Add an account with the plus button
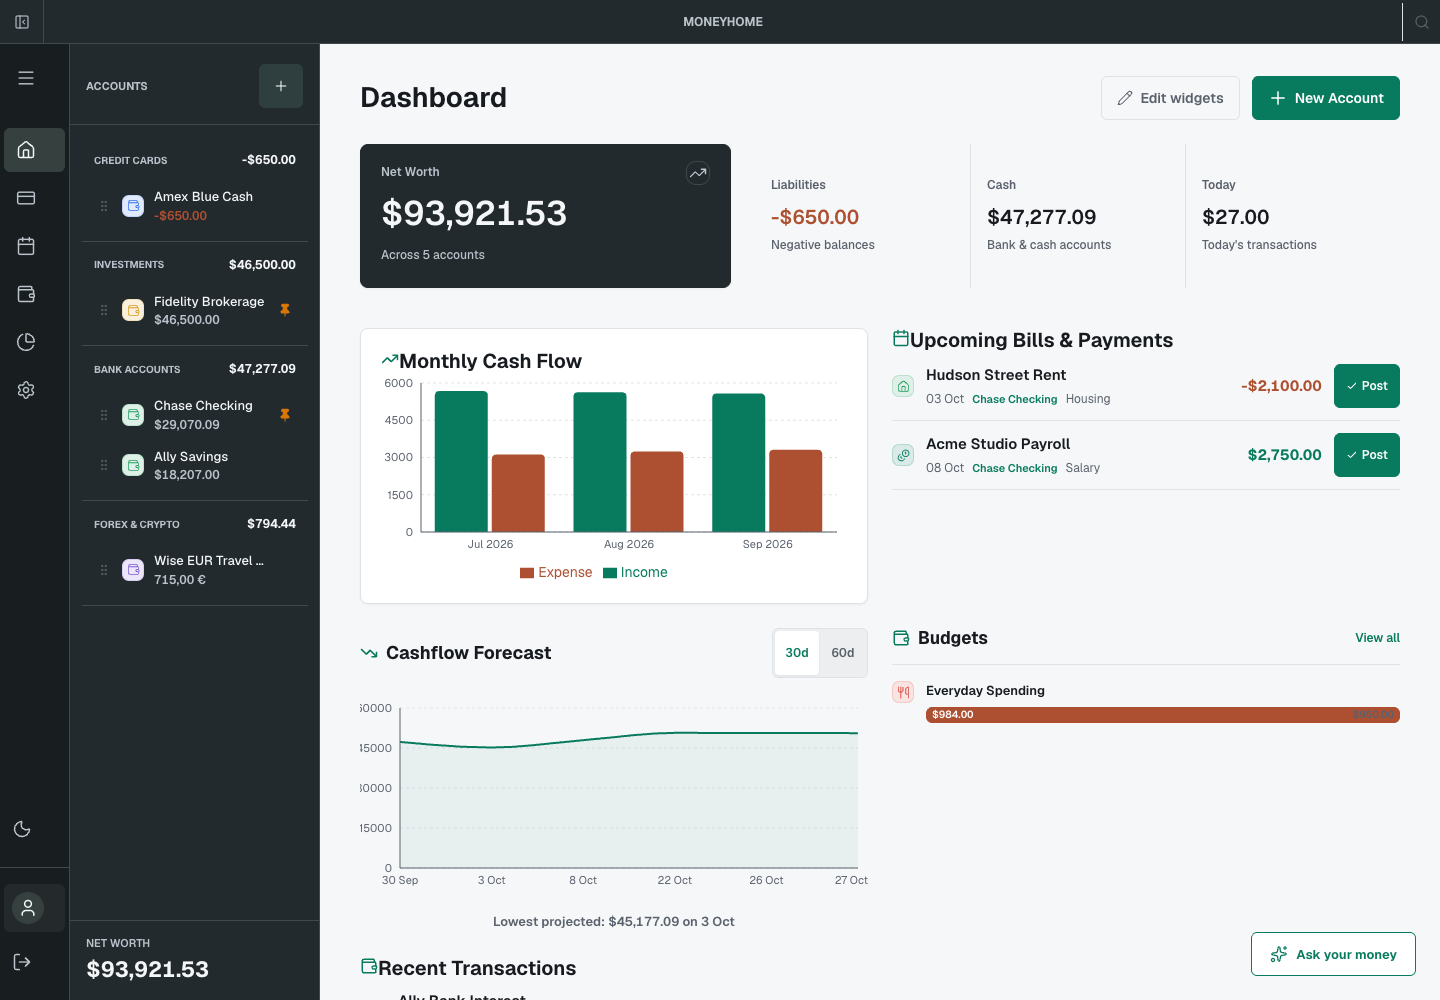This screenshot has width=1440, height=1000. point(281,86)
